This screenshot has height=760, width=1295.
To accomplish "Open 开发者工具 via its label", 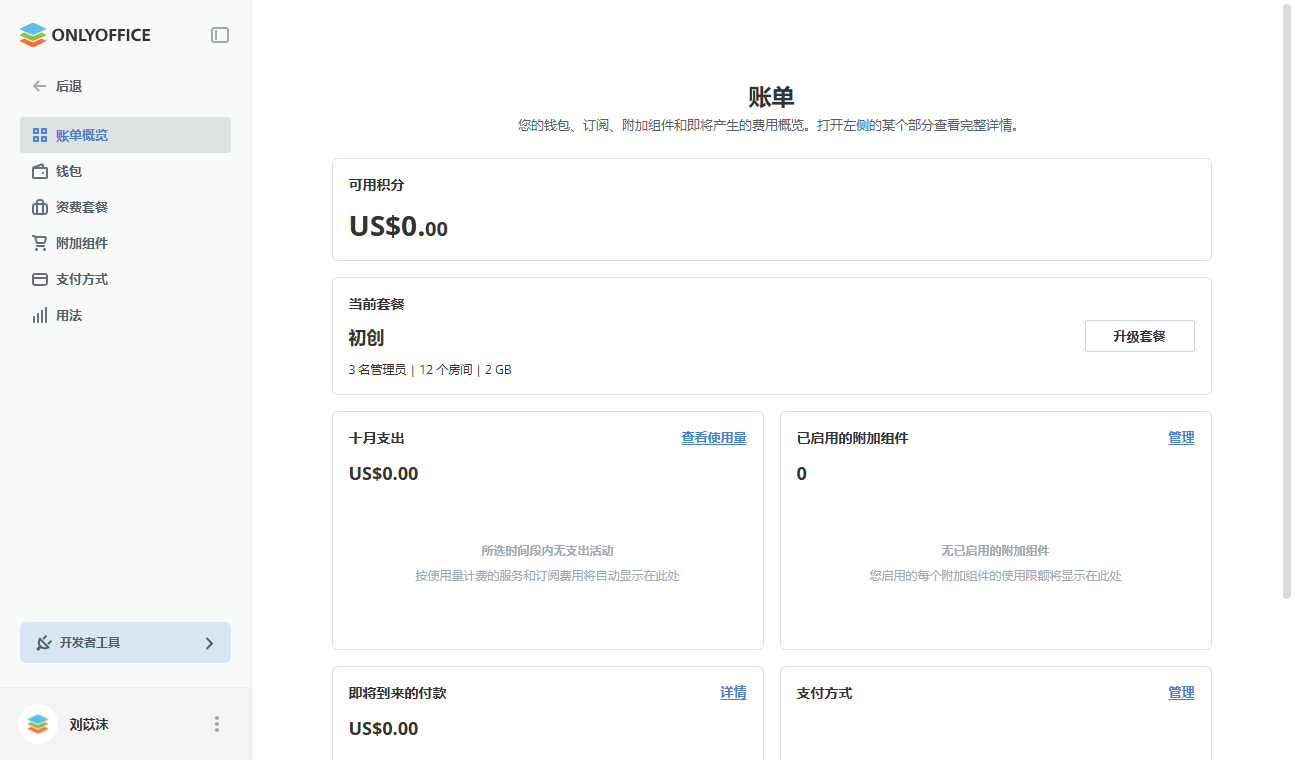I will click(90, 643).
